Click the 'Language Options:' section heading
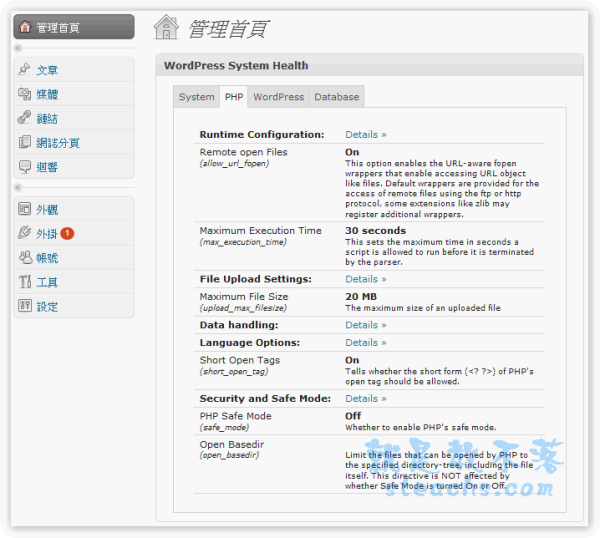 pyautogui.click(x=249, y=342)
